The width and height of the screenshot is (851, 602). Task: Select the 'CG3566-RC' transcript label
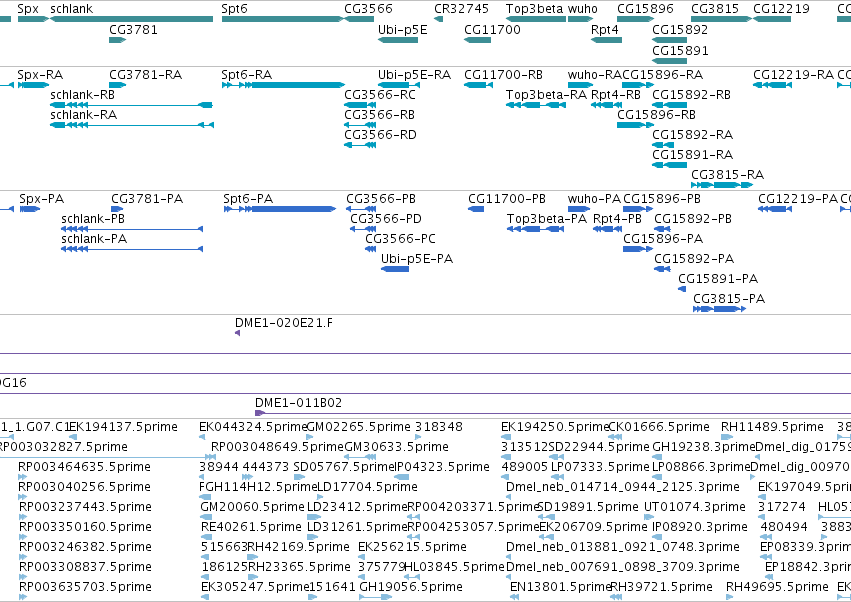380,94
